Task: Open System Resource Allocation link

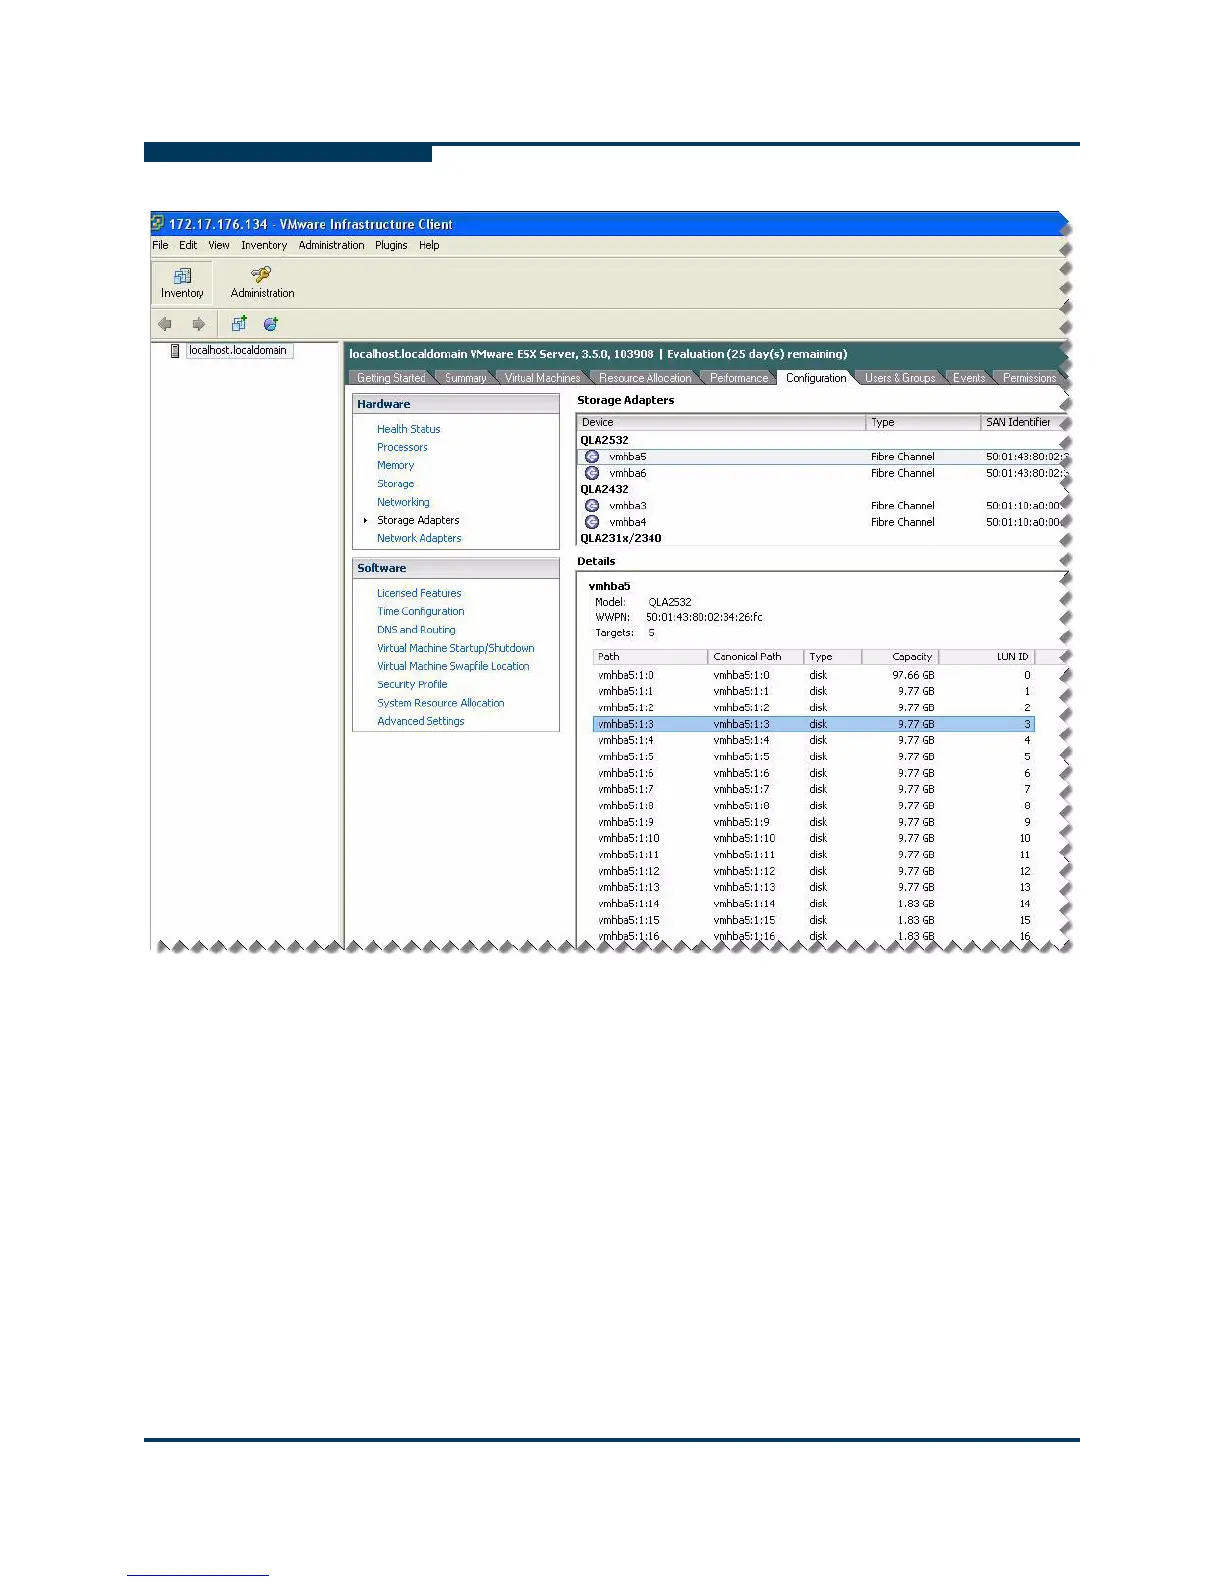Action: coord(441,703)
